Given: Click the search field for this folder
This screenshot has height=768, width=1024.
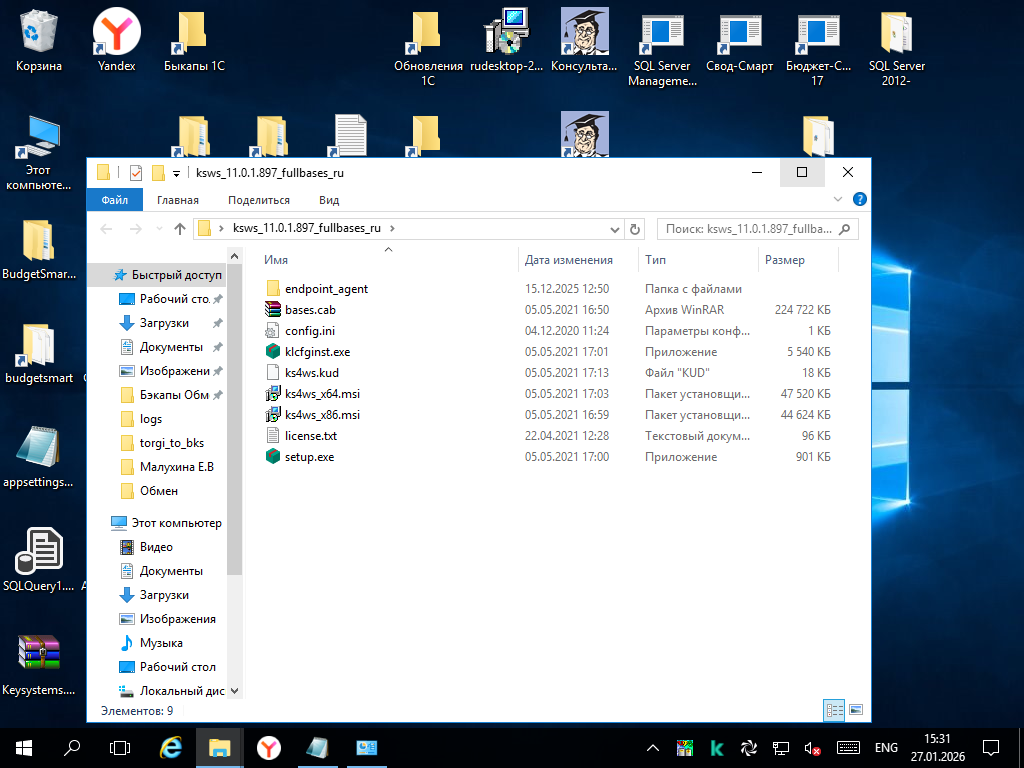Looking at the screenshot, I should [x=748, y=229].
